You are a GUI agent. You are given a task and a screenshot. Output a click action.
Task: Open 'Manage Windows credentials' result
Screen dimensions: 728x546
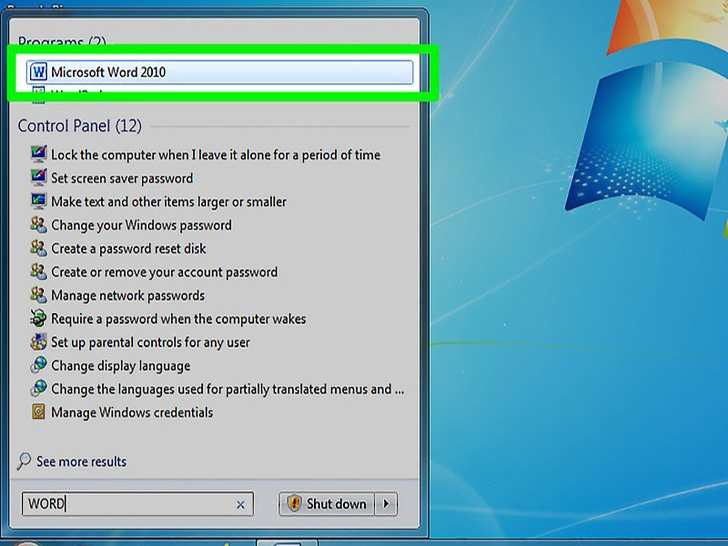132,413
